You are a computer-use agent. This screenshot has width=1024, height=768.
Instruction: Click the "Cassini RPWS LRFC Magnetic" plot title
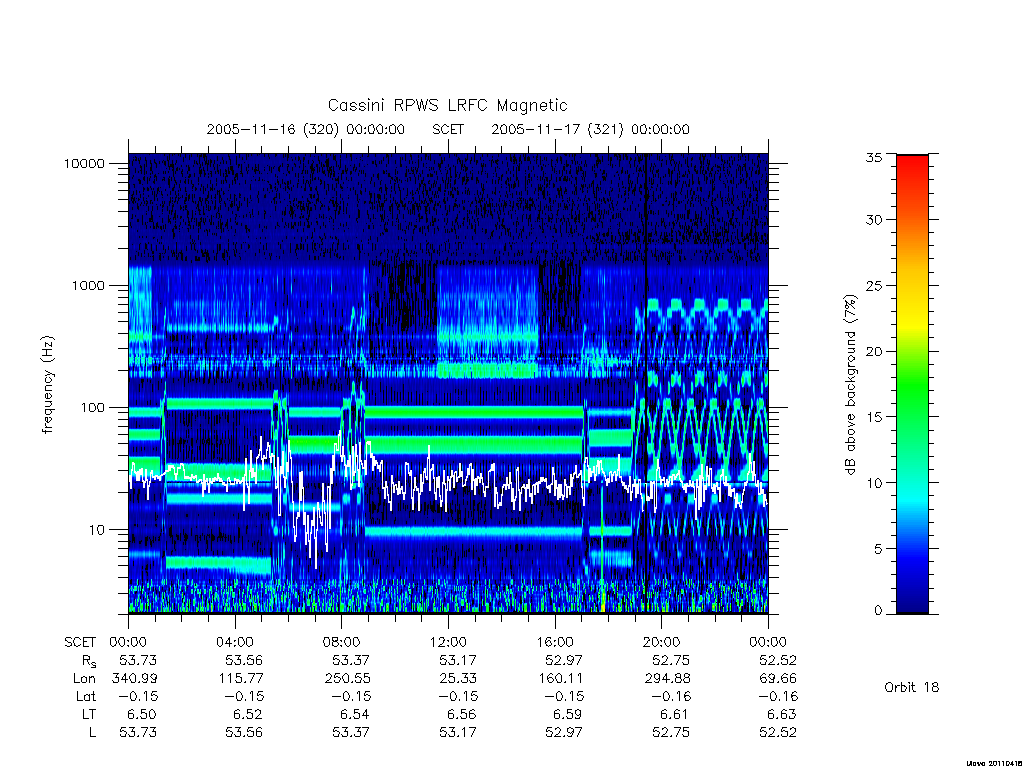447,106
